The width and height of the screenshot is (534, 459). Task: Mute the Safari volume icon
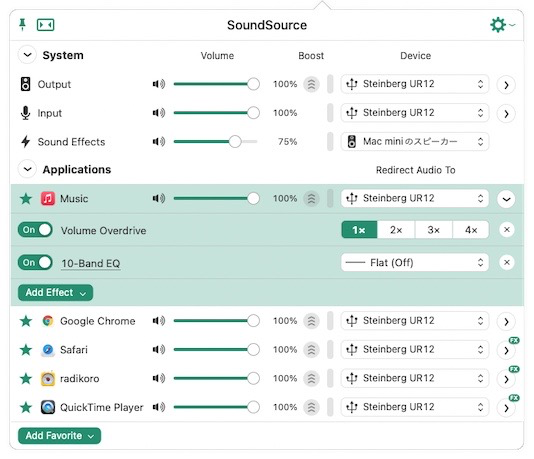159,349
